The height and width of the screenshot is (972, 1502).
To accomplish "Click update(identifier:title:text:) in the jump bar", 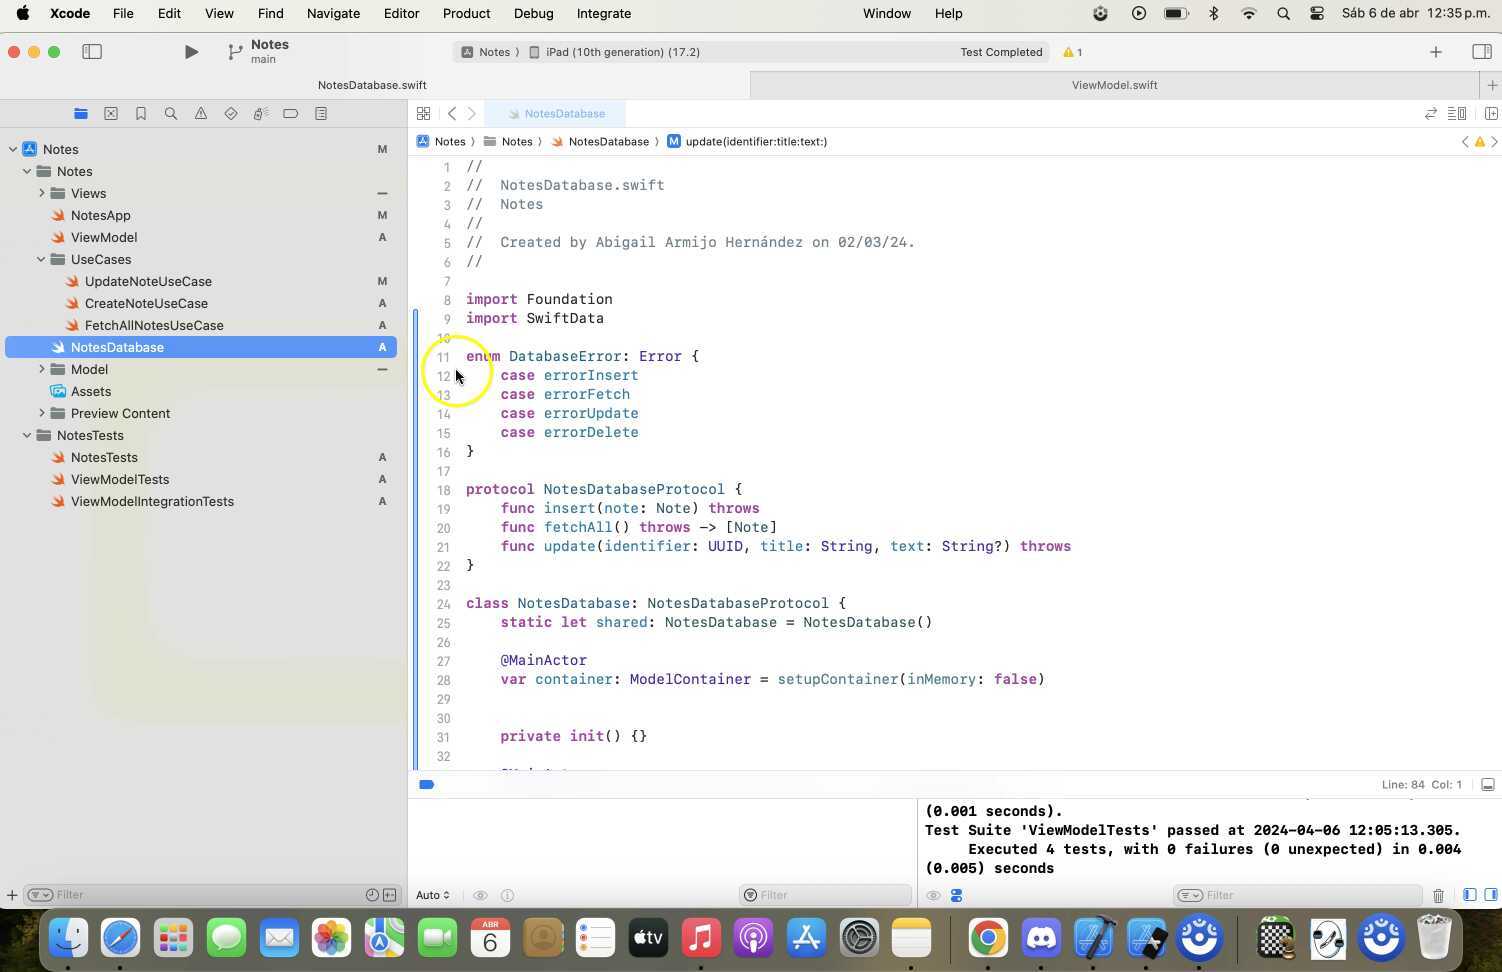I will [756, 141].
